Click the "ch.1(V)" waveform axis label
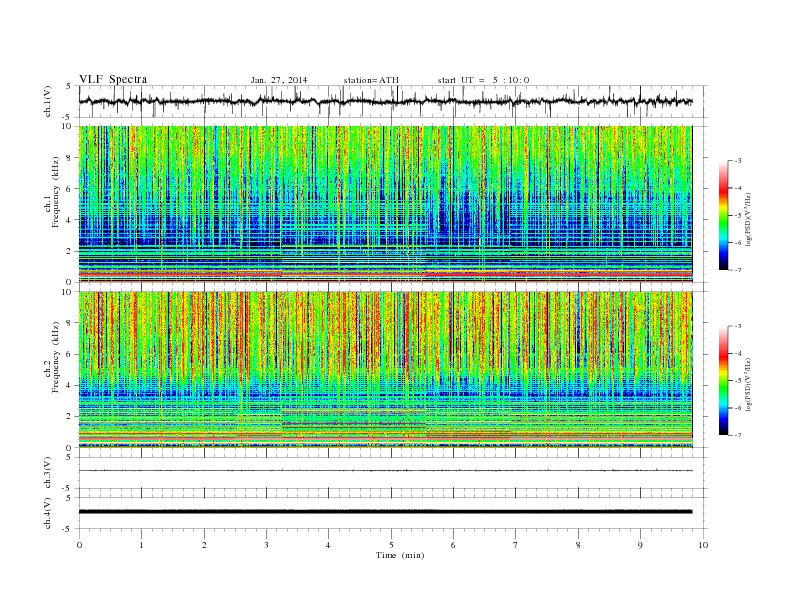Screen dimensions: 792x612 [48, 101]
